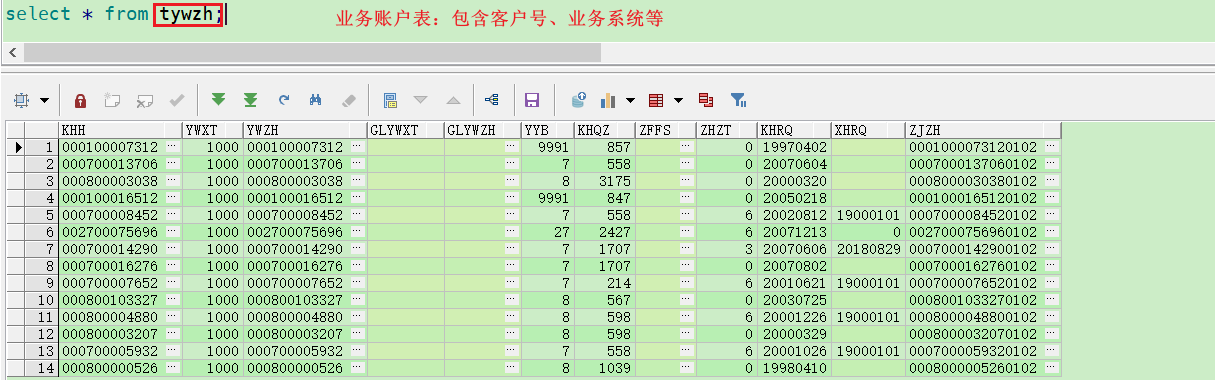Click the KHH column header
The image size is (1215, 380).
(x=120, y=130)
